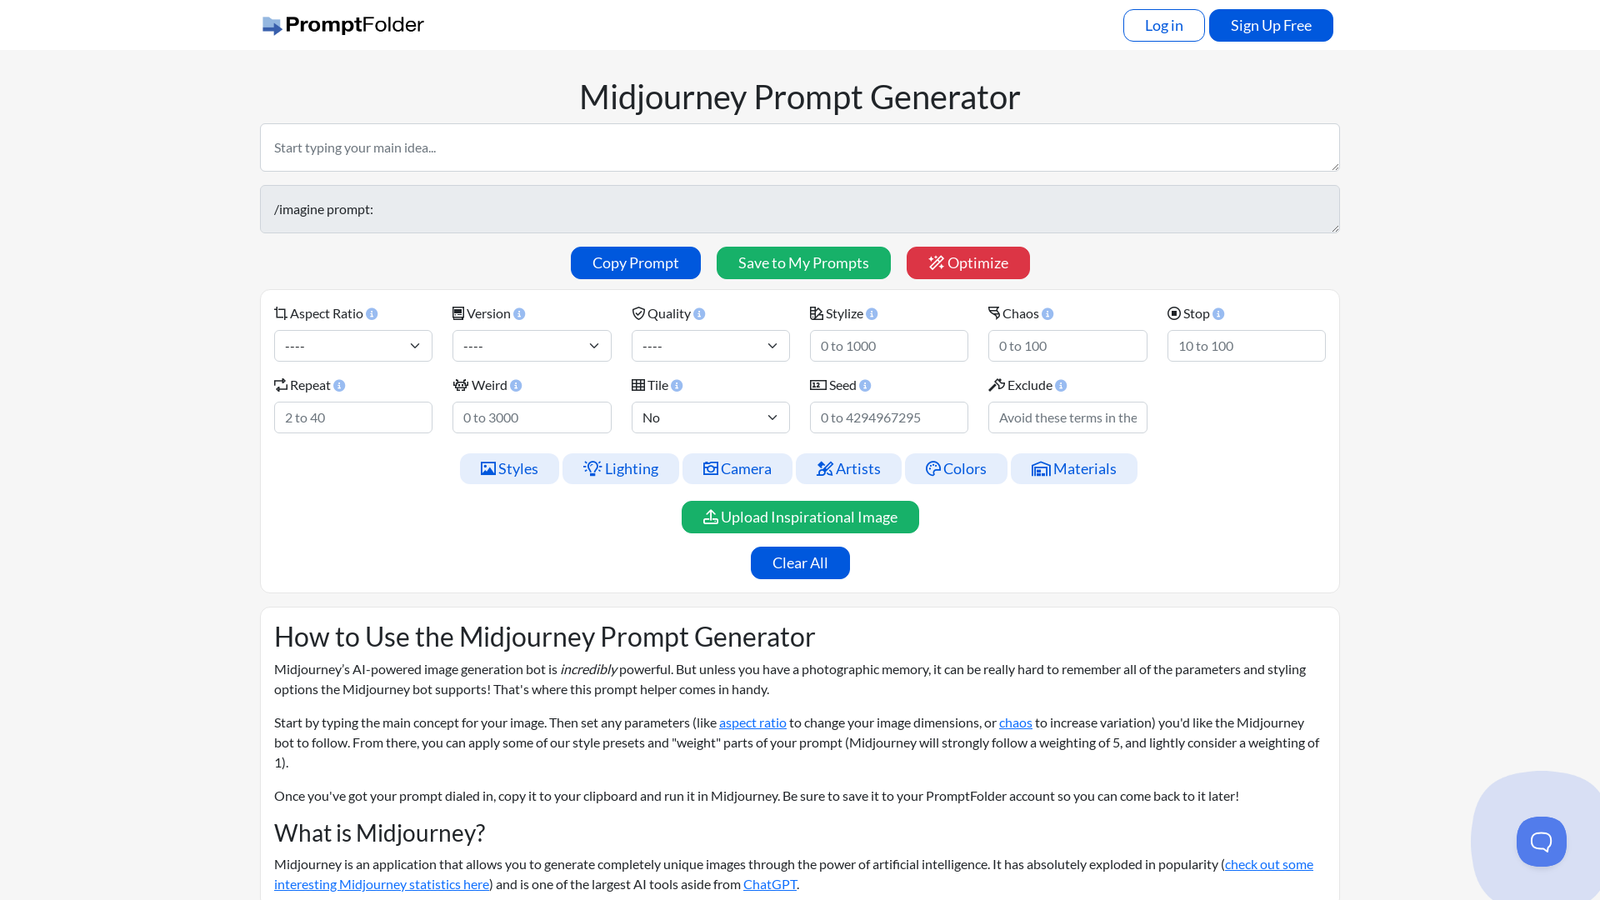Click the Copy Prompt button
The width and height of the screenshot is (1600, 900).
pyautogui.click(x=635, y=263)
